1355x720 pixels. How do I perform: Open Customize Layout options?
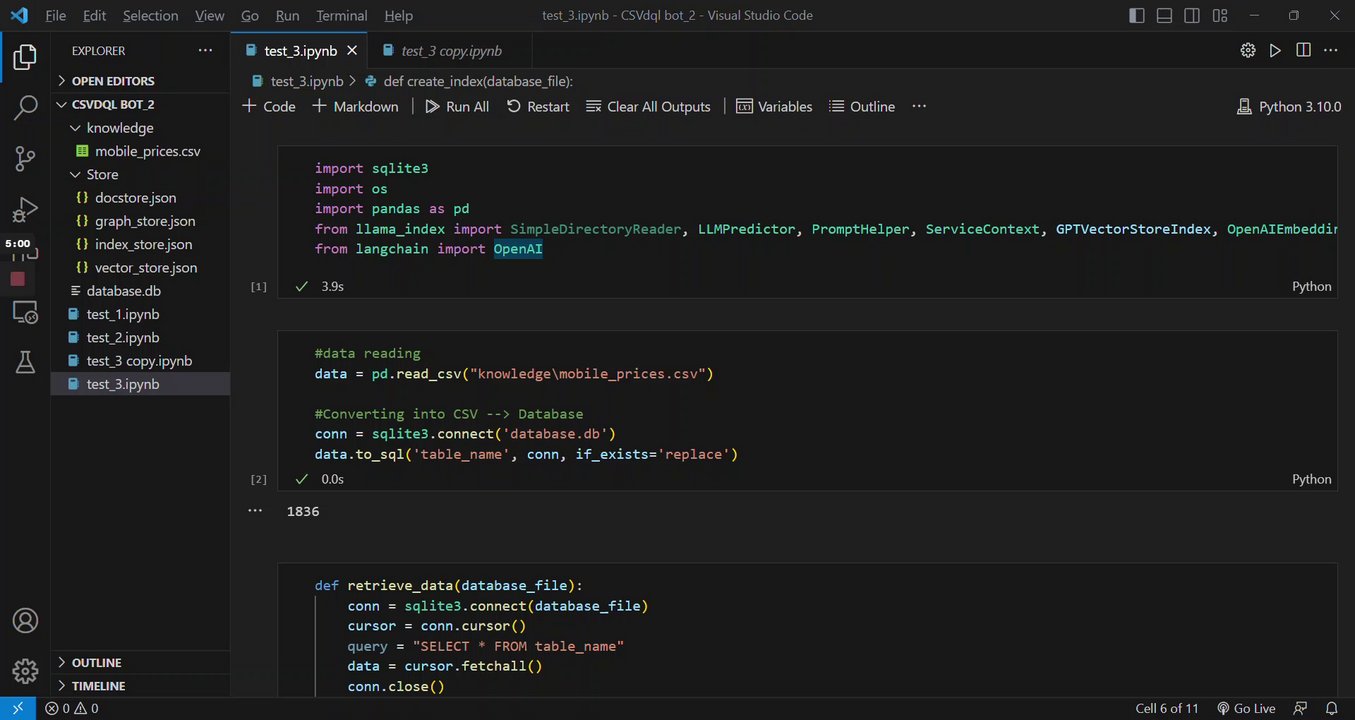(x=1219, y=15)
